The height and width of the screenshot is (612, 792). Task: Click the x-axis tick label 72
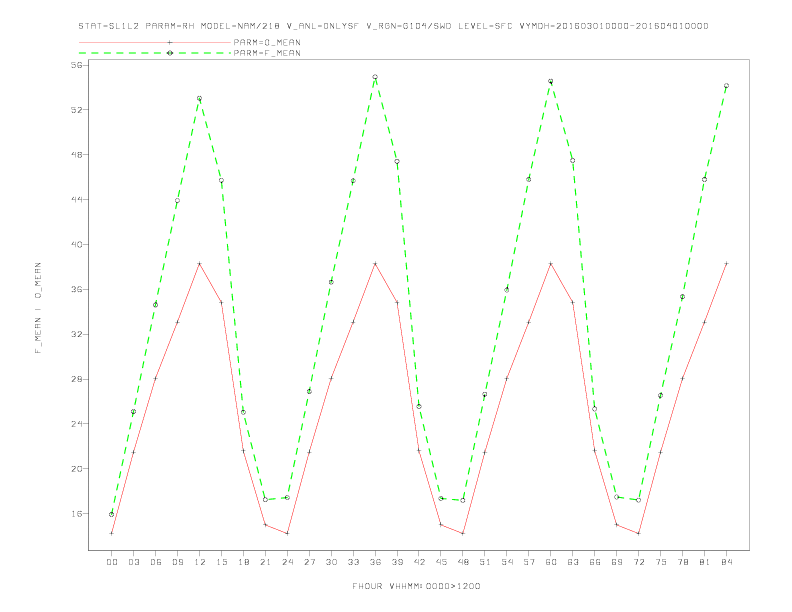(639, 562)
